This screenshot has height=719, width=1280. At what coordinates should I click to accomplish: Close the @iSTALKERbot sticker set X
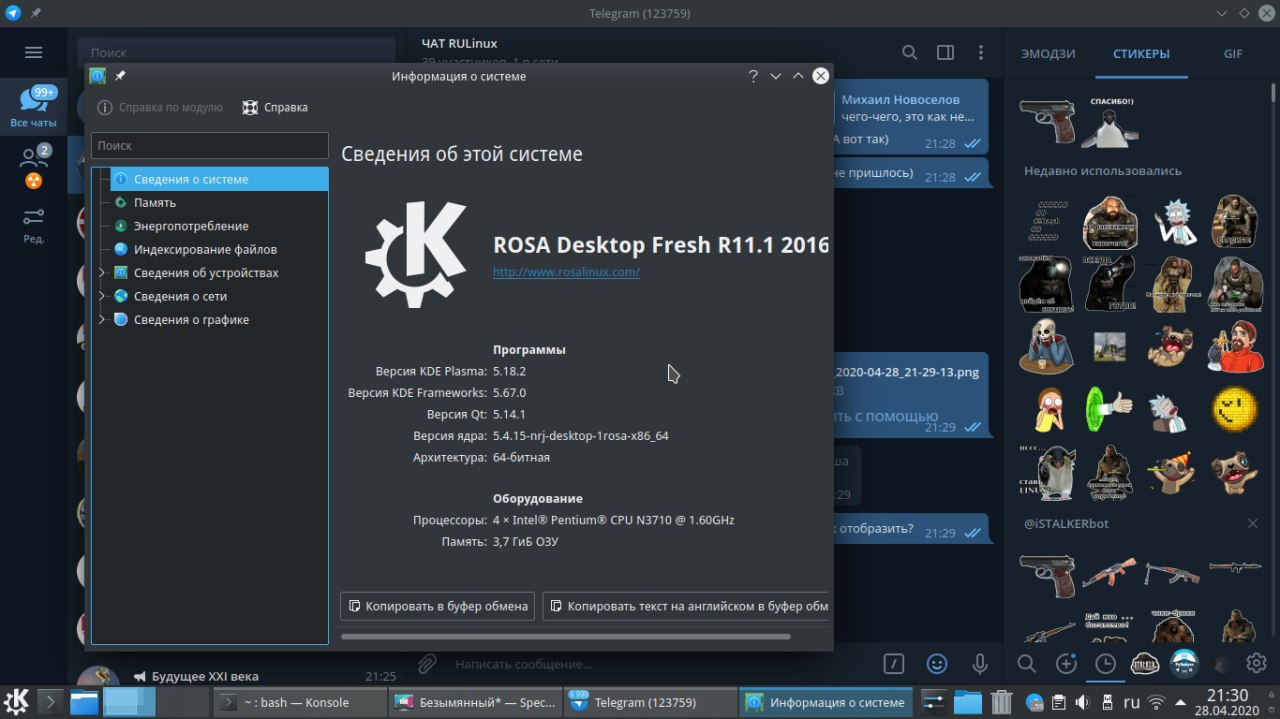(1252, 523)
